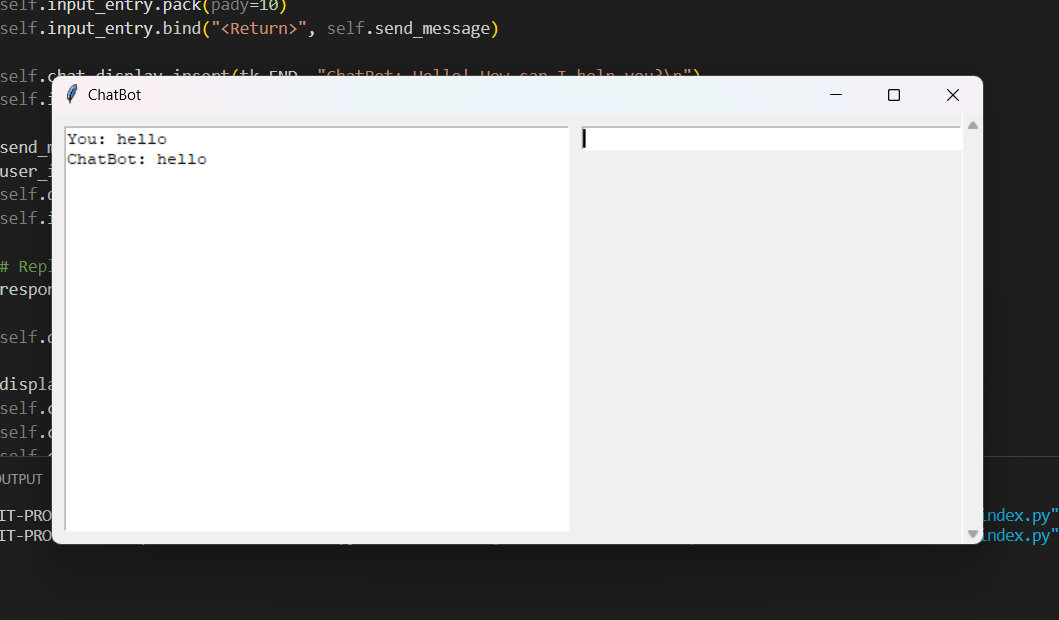This screenshot has height=620, width=1059.
Task: Click the scrollbar down arrow
Action: [972, 534]
